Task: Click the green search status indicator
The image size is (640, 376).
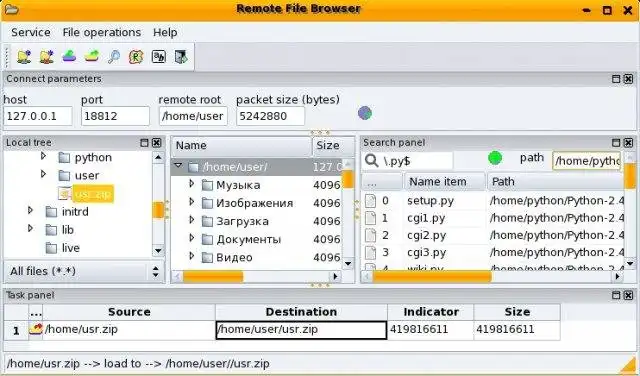Action: pos(495,158)
